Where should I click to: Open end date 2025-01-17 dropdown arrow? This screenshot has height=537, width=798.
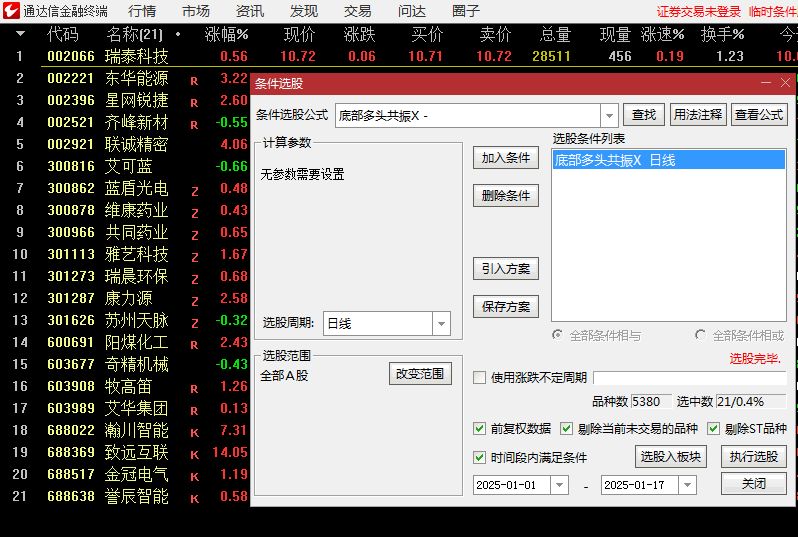[687, 485]
